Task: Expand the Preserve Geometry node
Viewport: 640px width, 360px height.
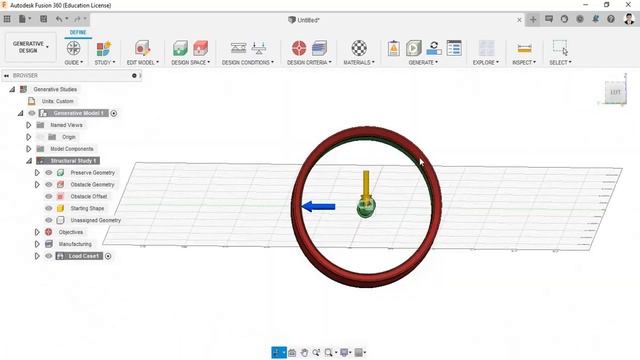Action: pyautogui.click(x=37, y=173)
